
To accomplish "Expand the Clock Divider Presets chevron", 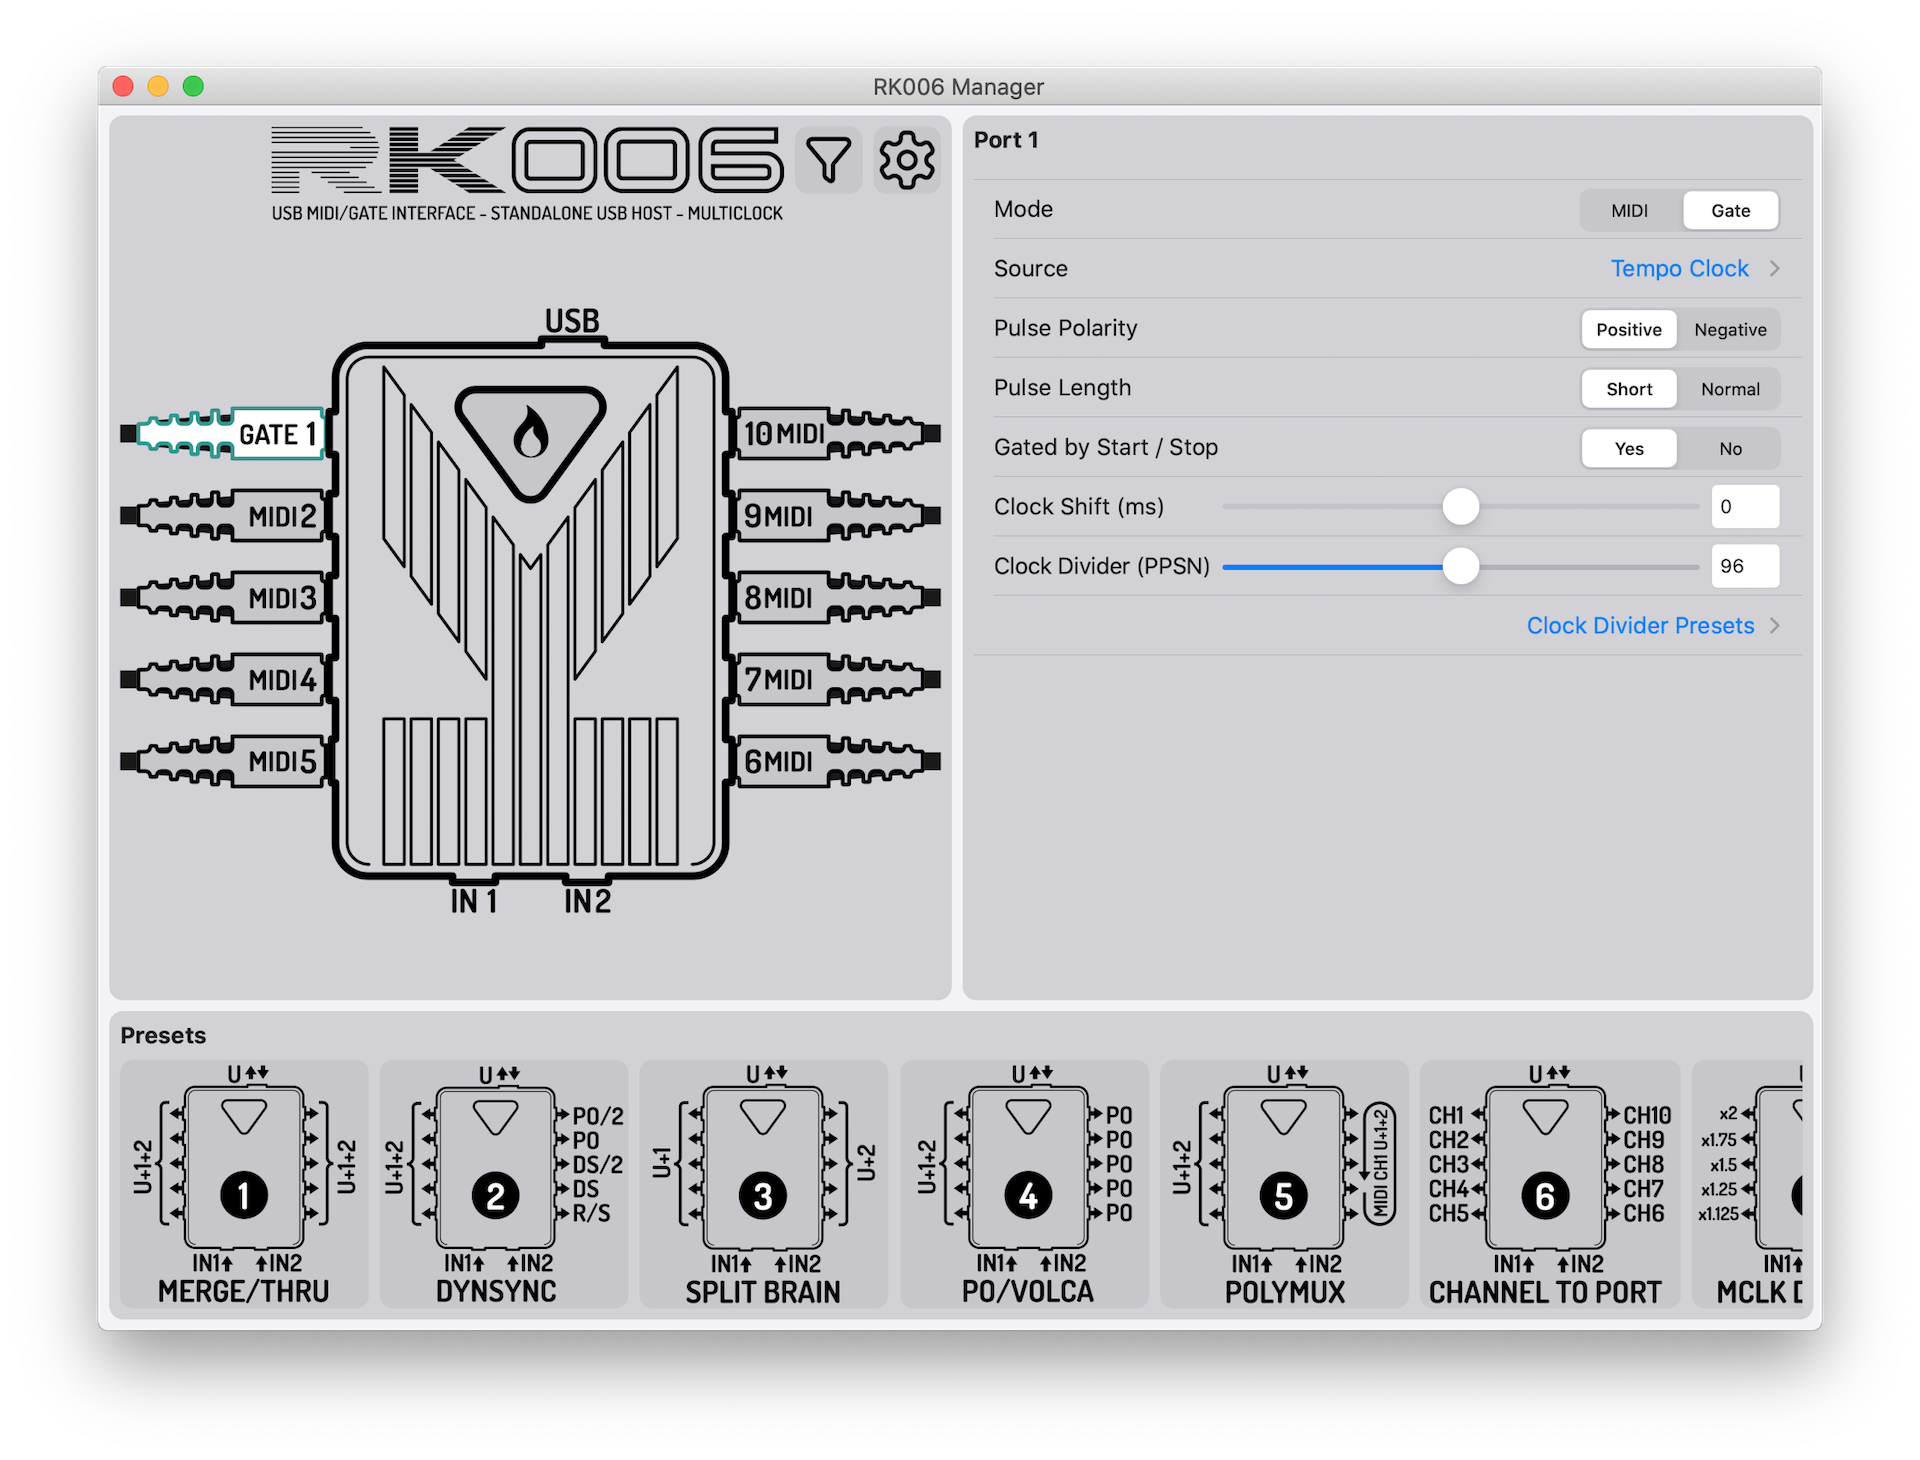I will click(1775, 626).
